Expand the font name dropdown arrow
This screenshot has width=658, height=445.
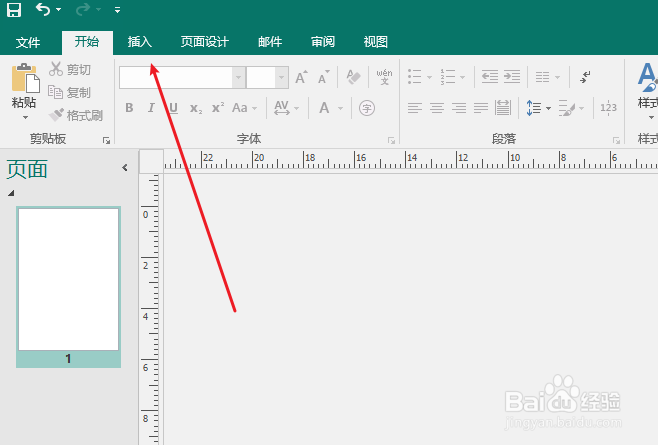click(x=238, y=77)
